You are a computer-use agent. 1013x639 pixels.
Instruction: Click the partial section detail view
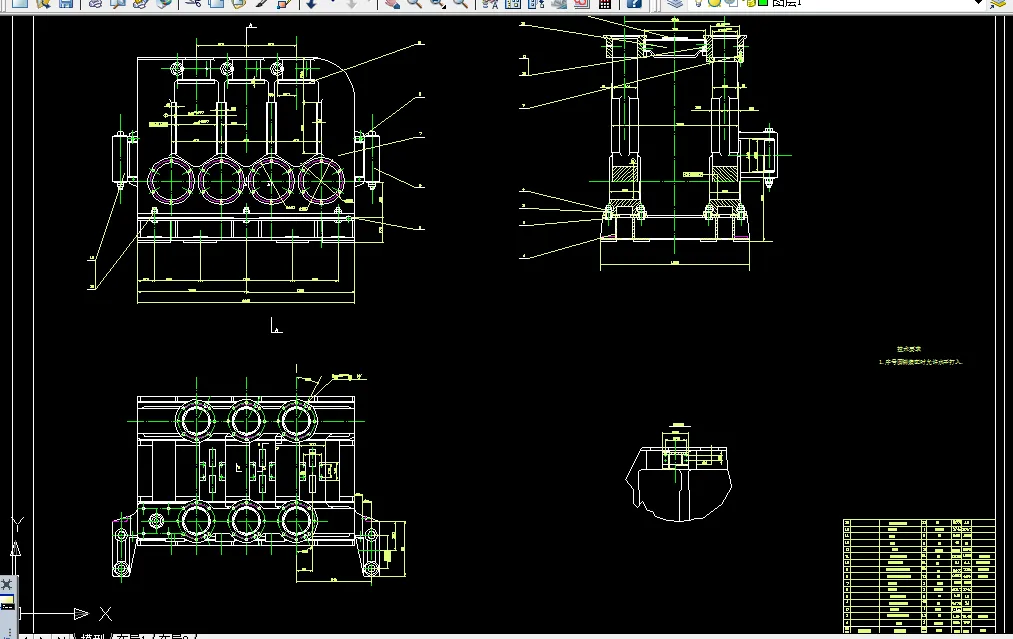click(x=678, y=474)
